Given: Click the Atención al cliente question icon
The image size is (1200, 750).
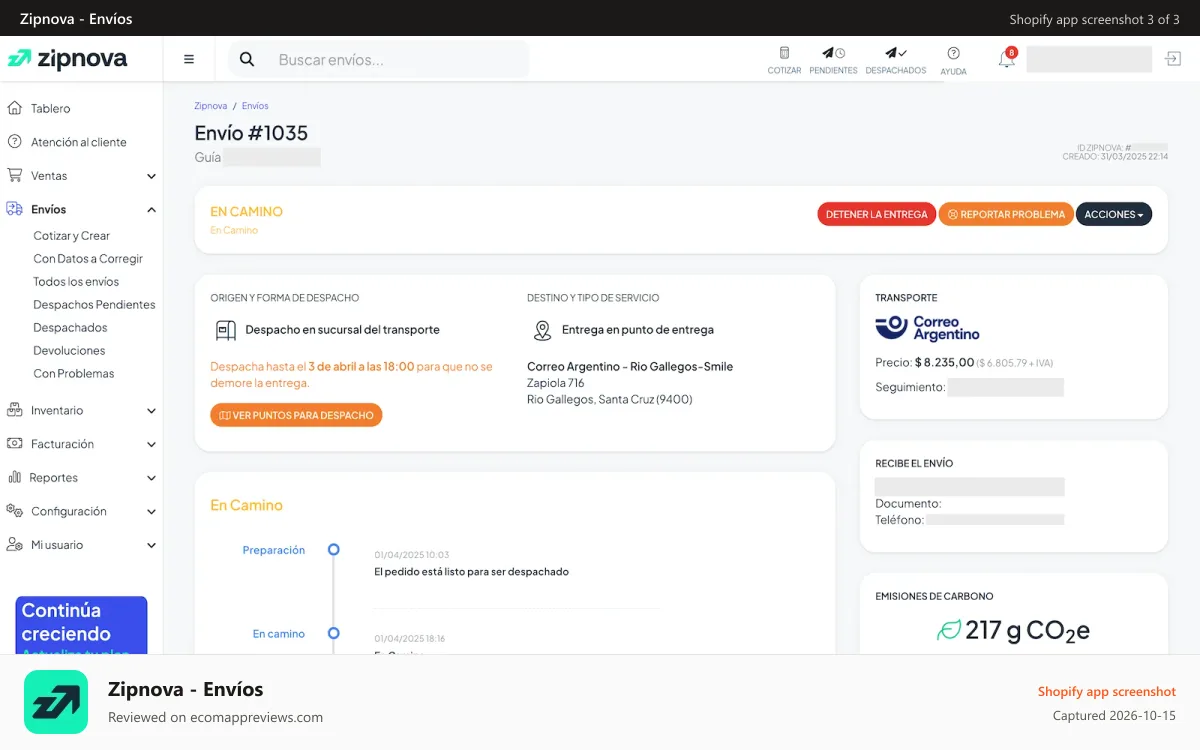Looking at the screenshot, I should click(15, 142).
